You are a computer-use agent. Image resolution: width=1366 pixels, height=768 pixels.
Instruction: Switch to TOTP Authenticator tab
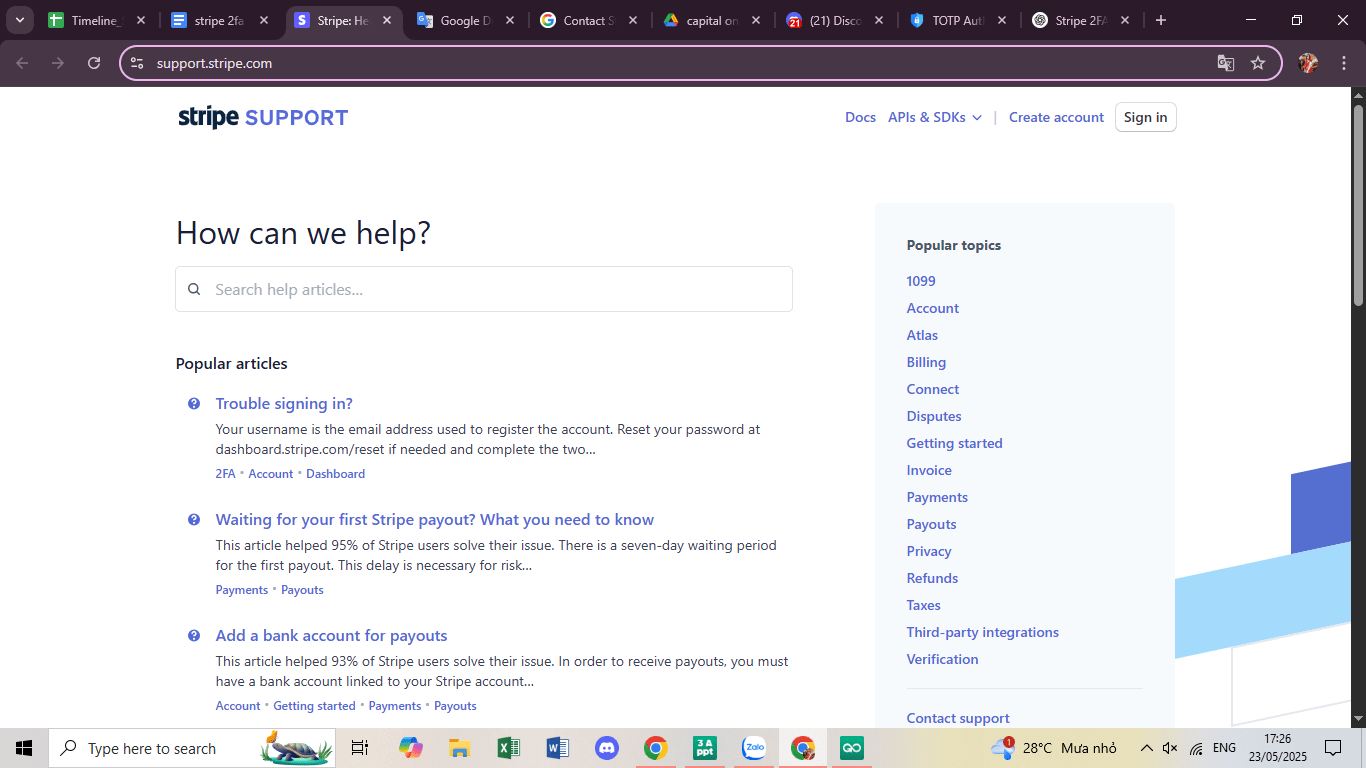click(958, 20)
